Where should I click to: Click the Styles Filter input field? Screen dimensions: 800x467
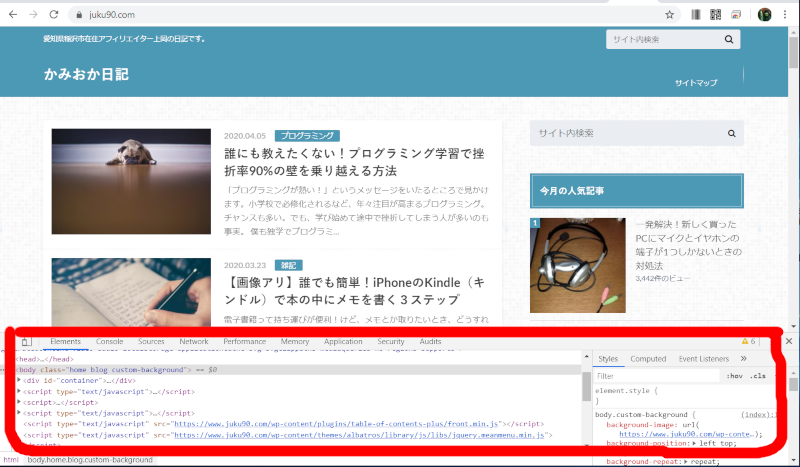tap(657, 376)
